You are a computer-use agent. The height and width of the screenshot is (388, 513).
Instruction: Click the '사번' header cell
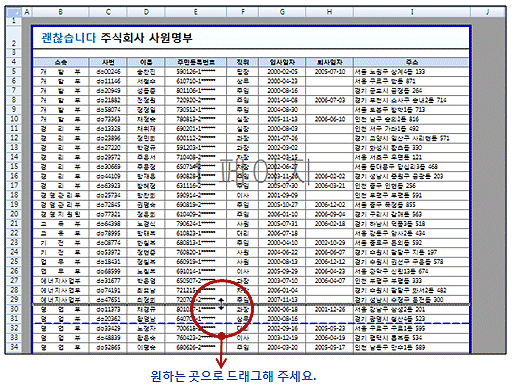point(108,62)
